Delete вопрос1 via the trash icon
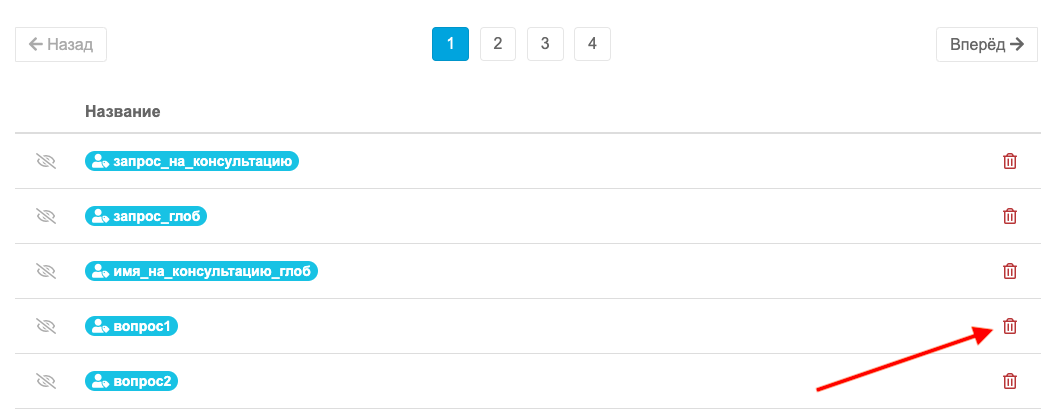1054x417 pixels. coord(1009,327)
